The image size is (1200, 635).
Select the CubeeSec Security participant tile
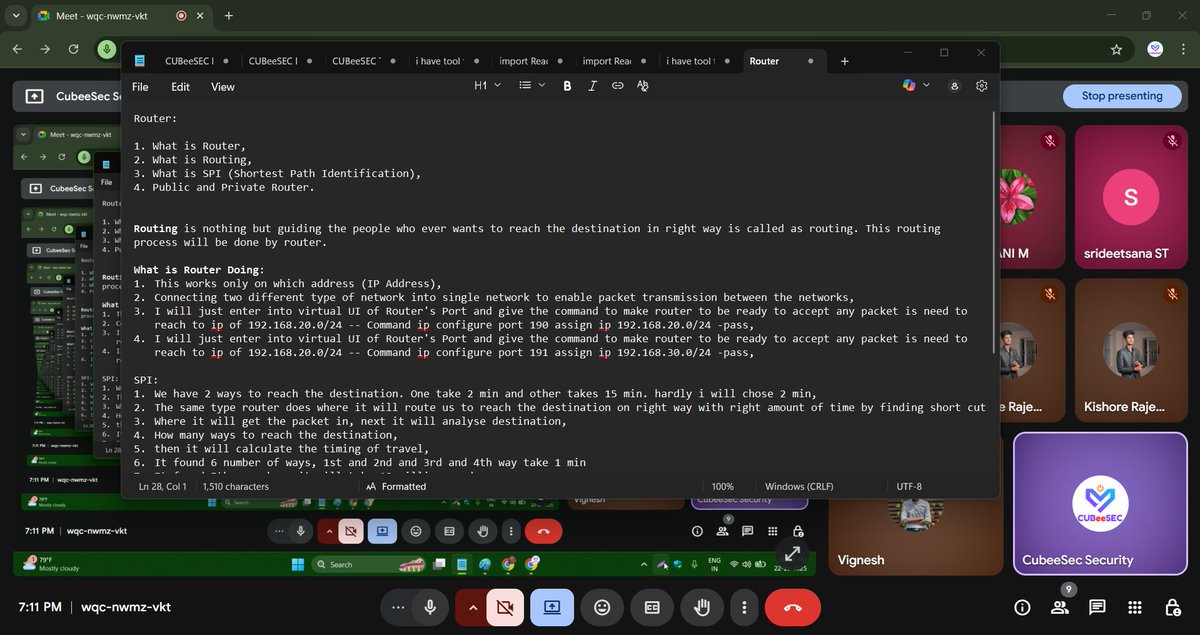click(x=1100, y=504)
